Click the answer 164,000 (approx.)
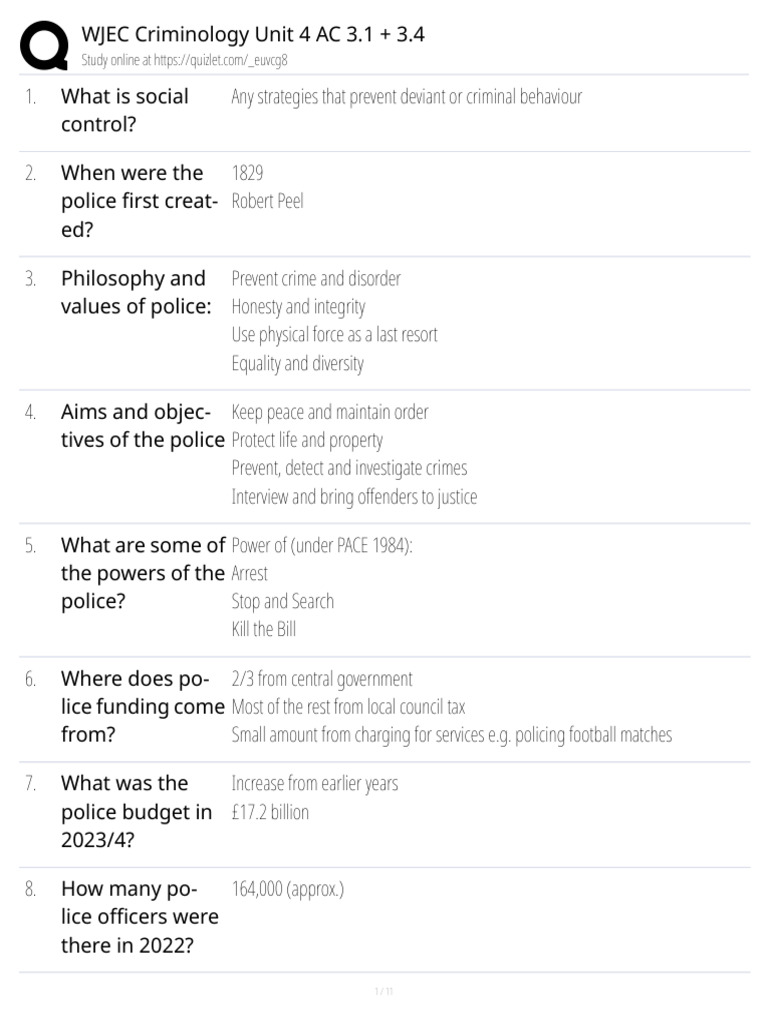The height and width of the screenshot is (1024, 768). (x=288, y=889)
